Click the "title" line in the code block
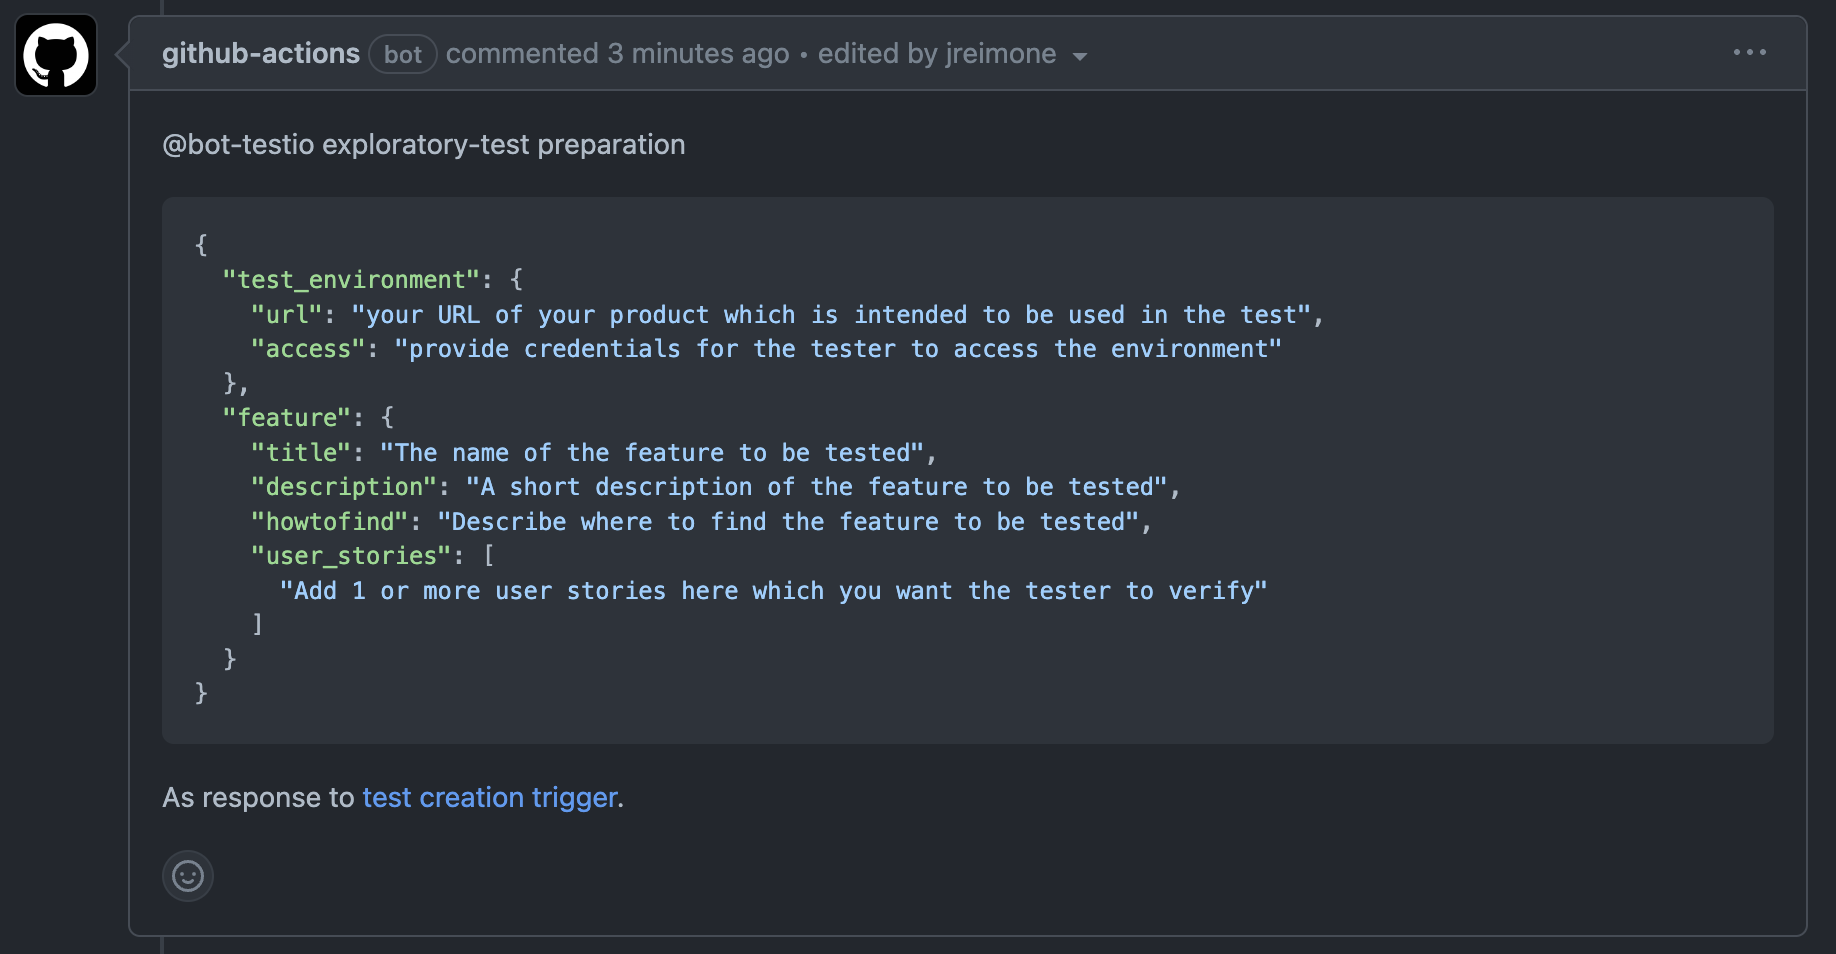Image resolution: width=1836 pixels, height=954 pixels. tap(592, 453)
